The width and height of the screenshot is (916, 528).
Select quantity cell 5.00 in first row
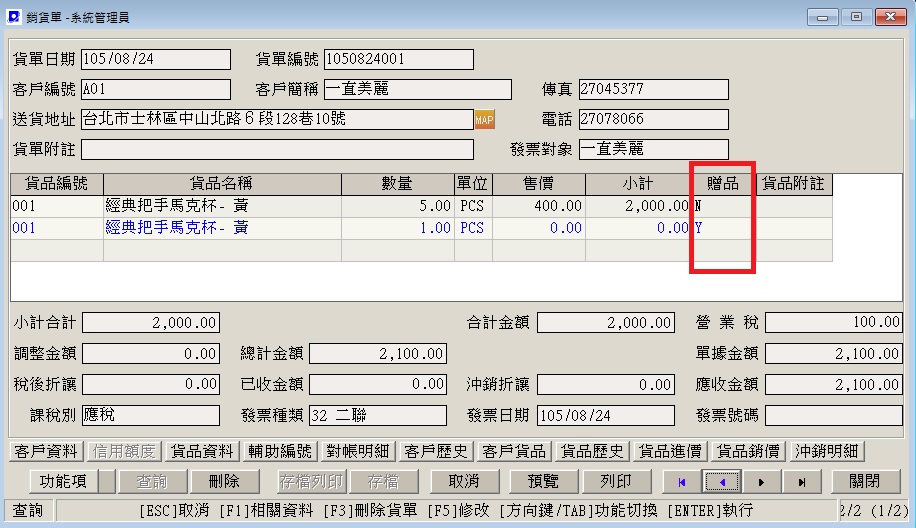(x=398, y=206)
